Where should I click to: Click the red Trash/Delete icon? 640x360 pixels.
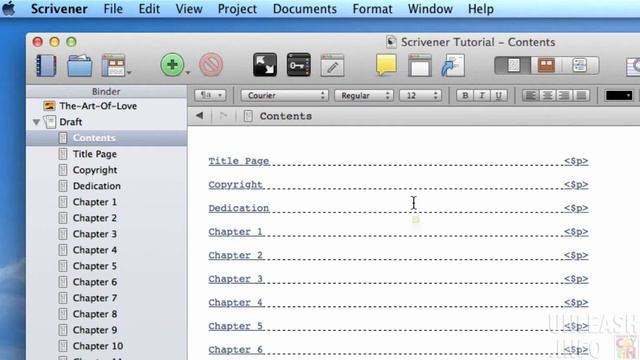coord(211,65)
